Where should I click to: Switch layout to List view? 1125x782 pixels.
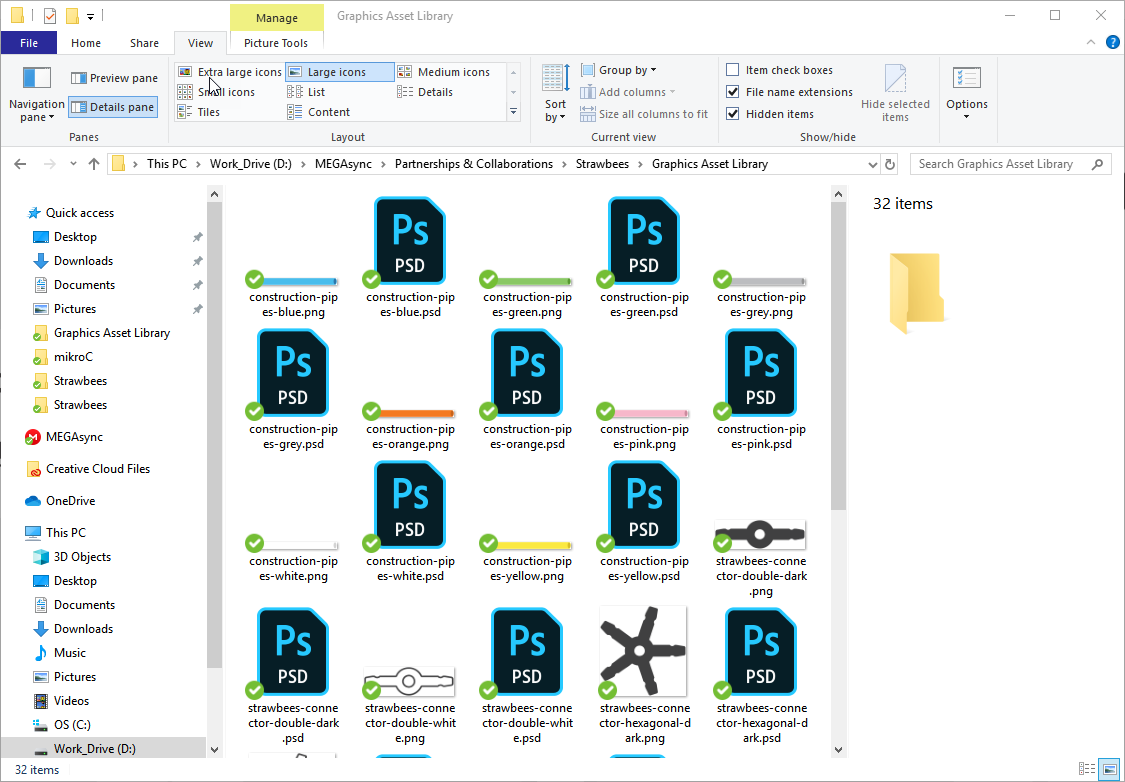306,92
